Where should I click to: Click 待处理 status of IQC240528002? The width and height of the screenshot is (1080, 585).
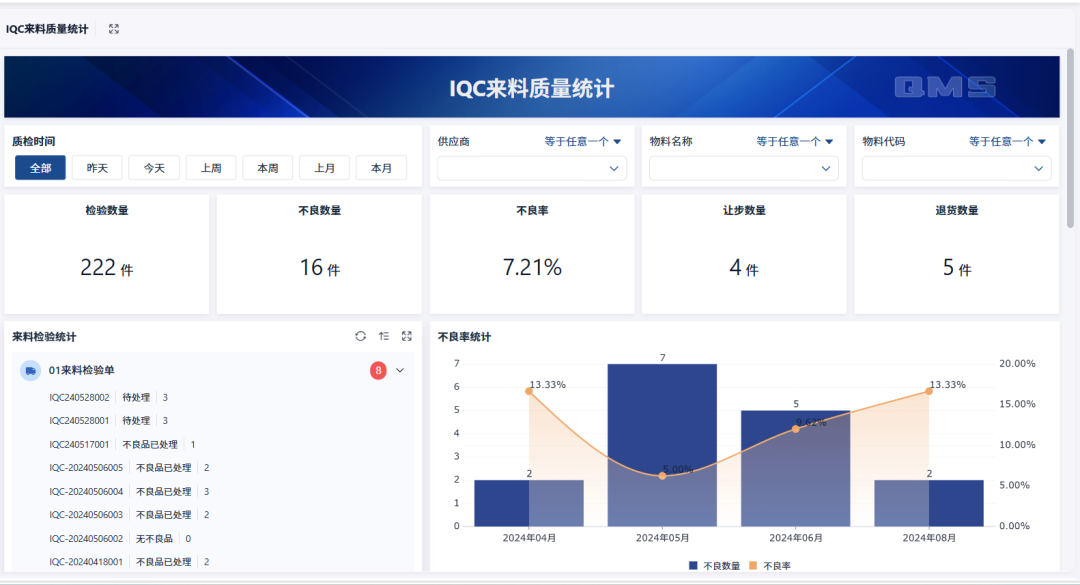tap(136, 398)
